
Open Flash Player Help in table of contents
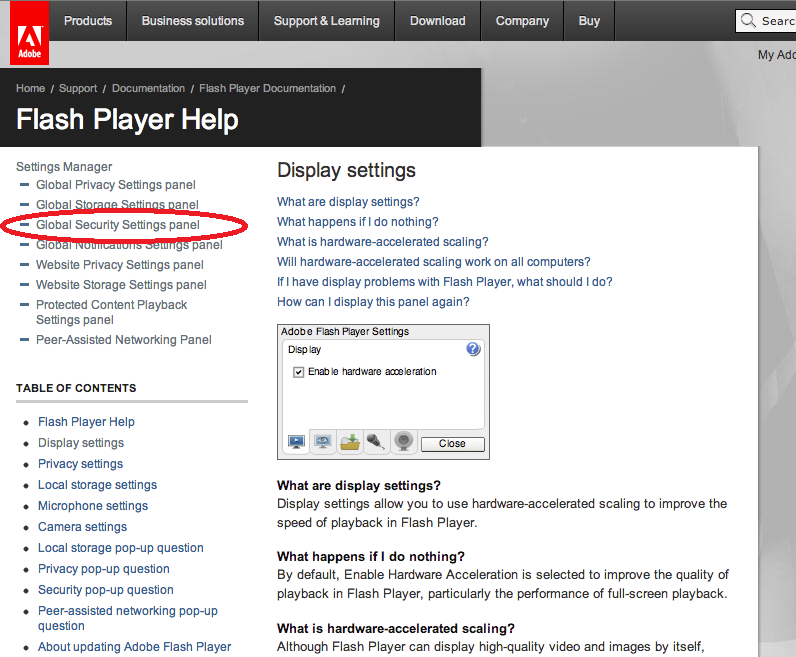(86, 422)
